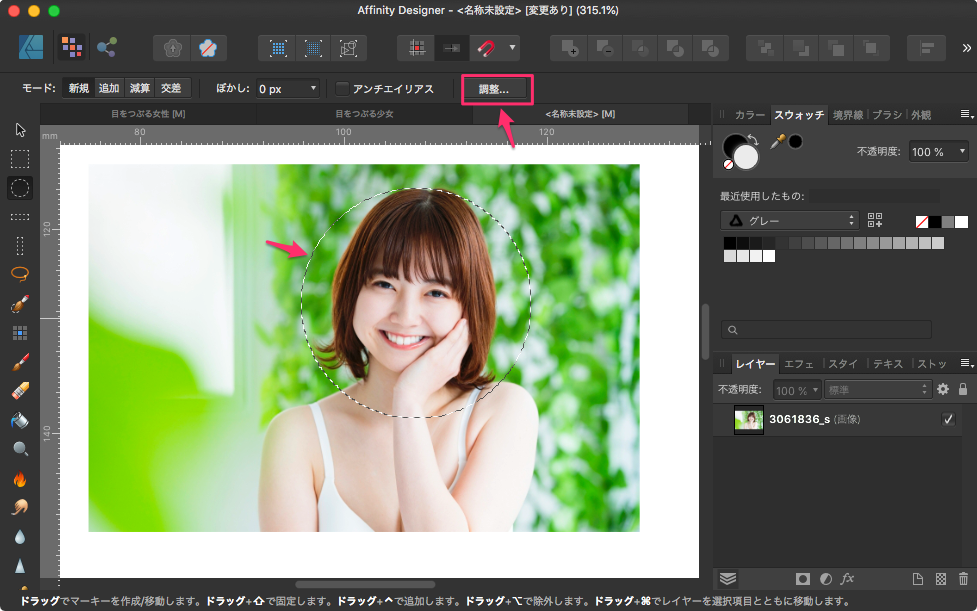Select the Rectangular Marquee tool
Viewport: 977px width, 611px height.
19,158
